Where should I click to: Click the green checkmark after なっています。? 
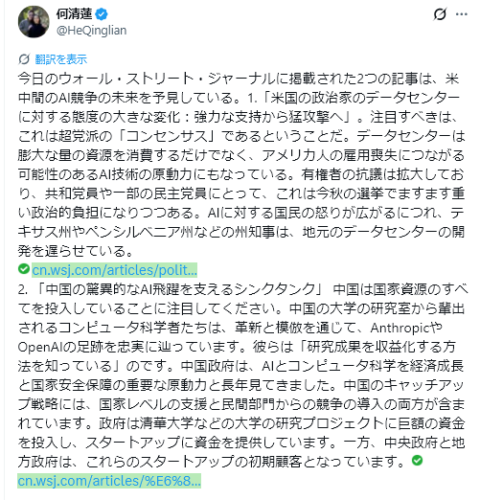tap(417, 461)
